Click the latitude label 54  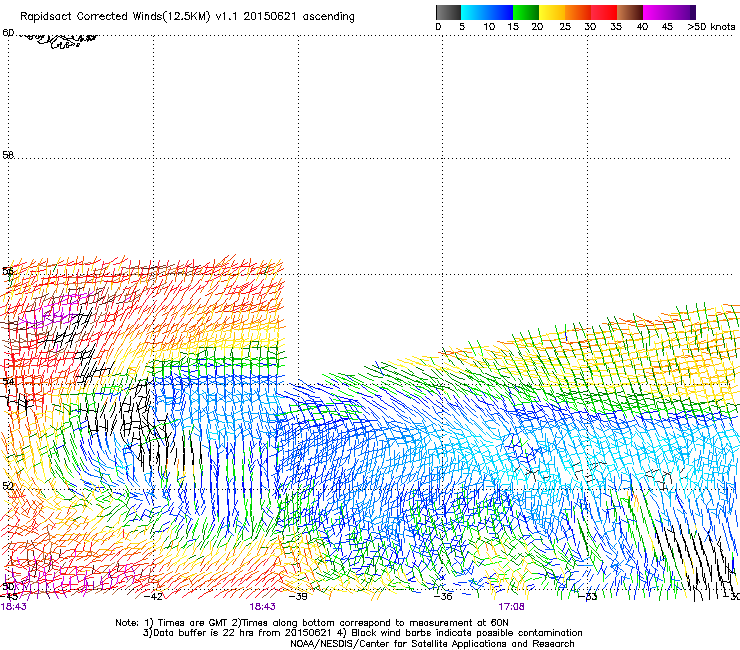click(8, 380)
